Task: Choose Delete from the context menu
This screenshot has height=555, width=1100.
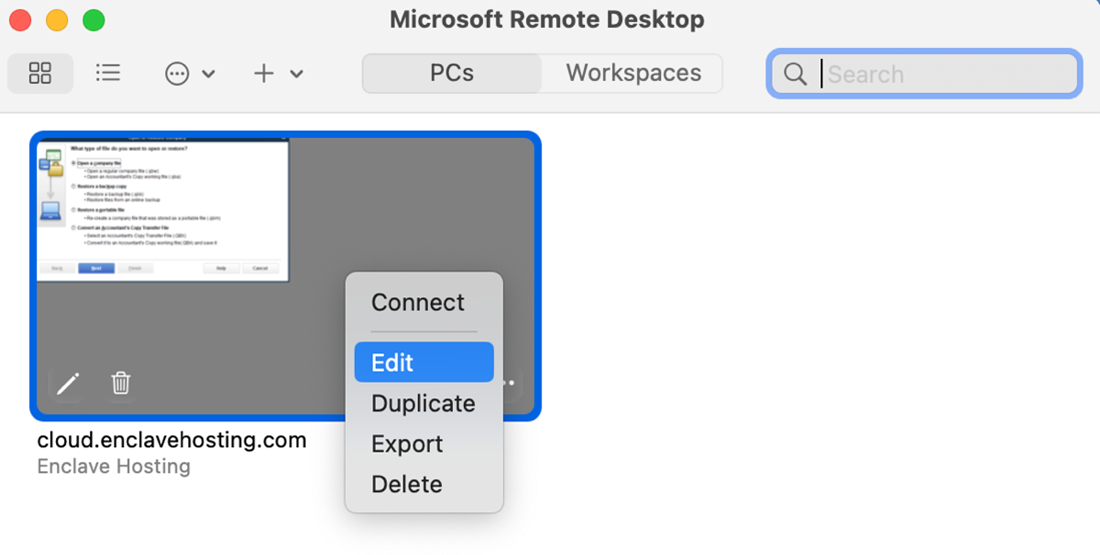Action: (424, 484)
